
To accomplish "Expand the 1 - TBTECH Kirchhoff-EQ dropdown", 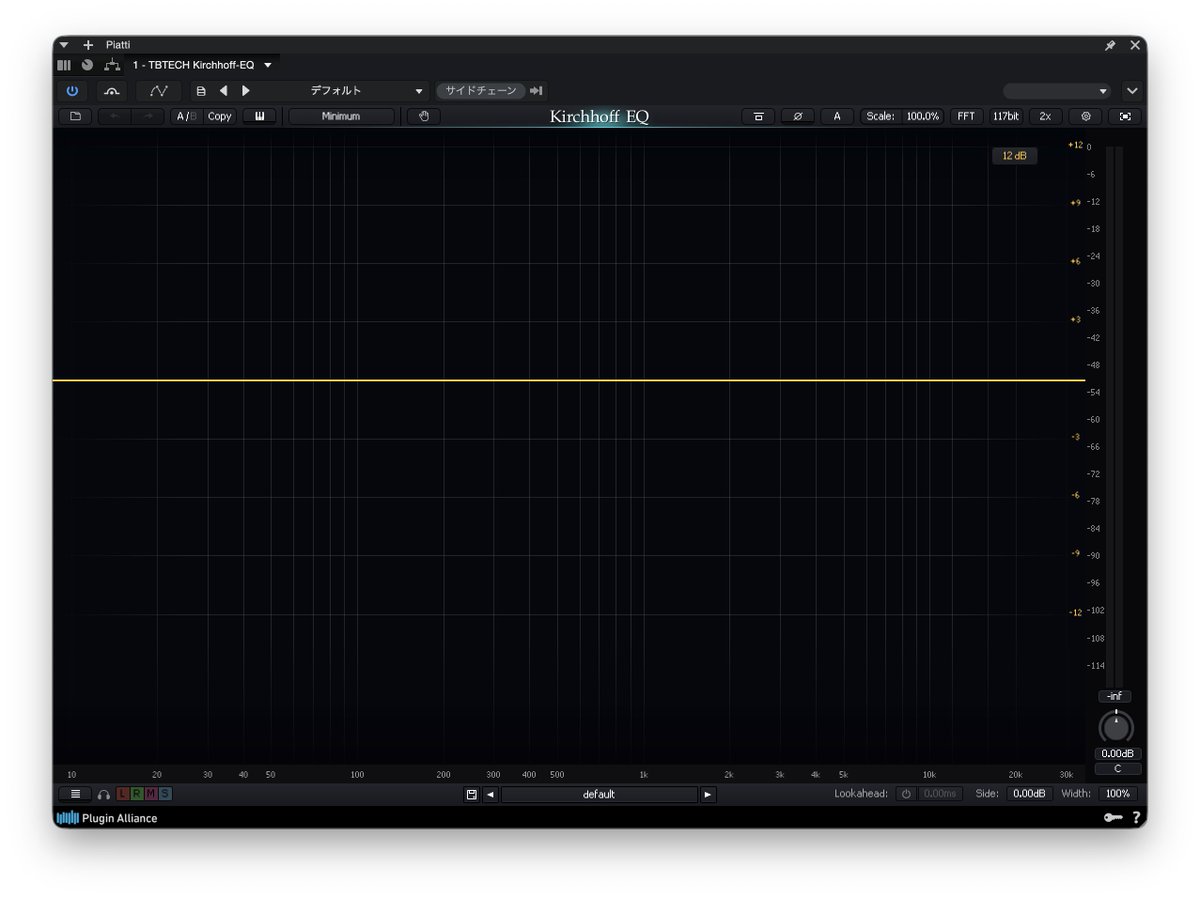I will [268, 65].
